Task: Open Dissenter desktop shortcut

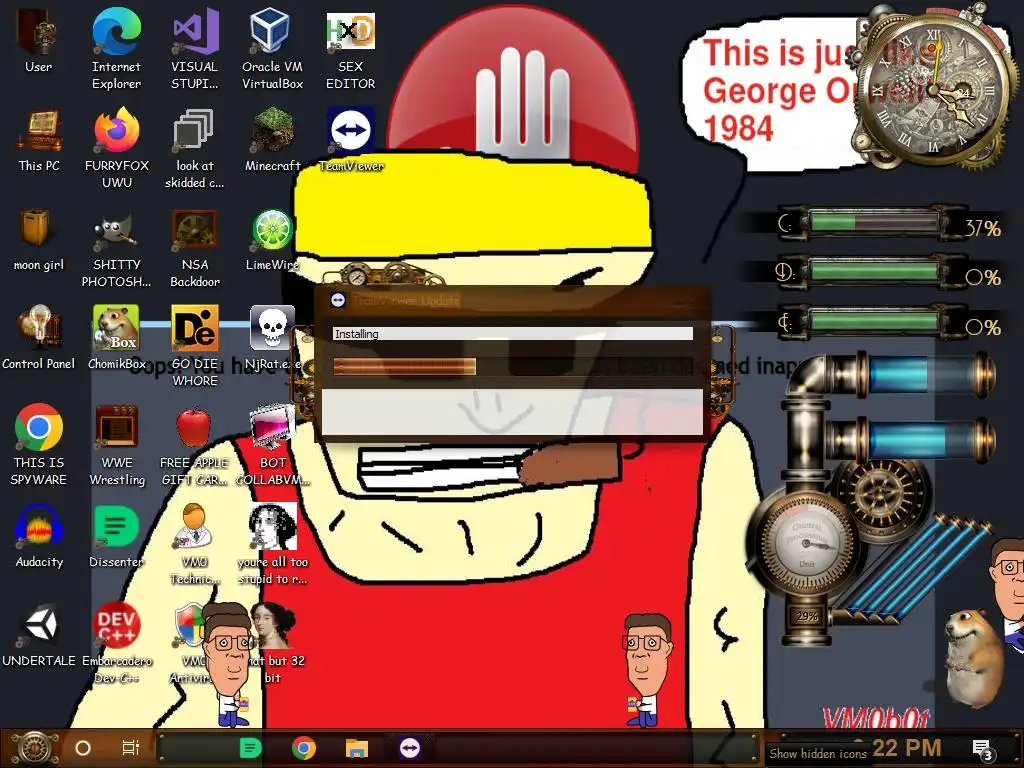Action: (117, 536)
